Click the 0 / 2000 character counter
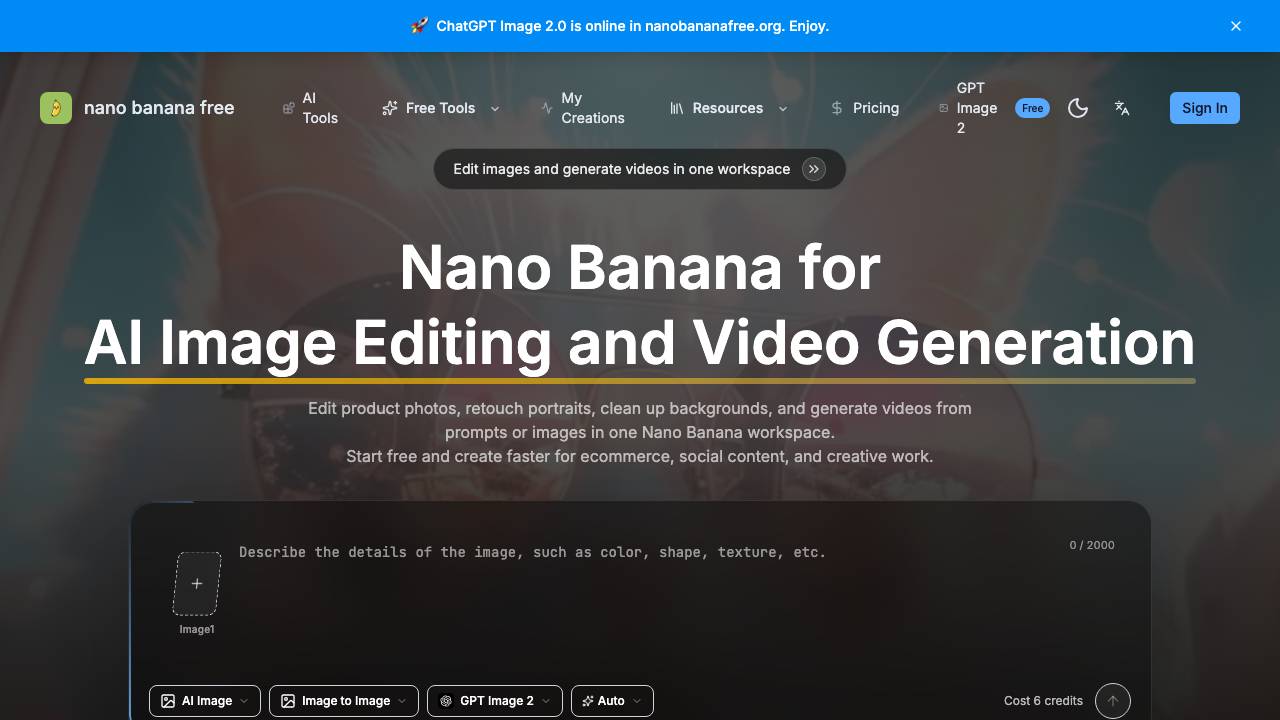The image size is (1280, 720). (1092, 545)
